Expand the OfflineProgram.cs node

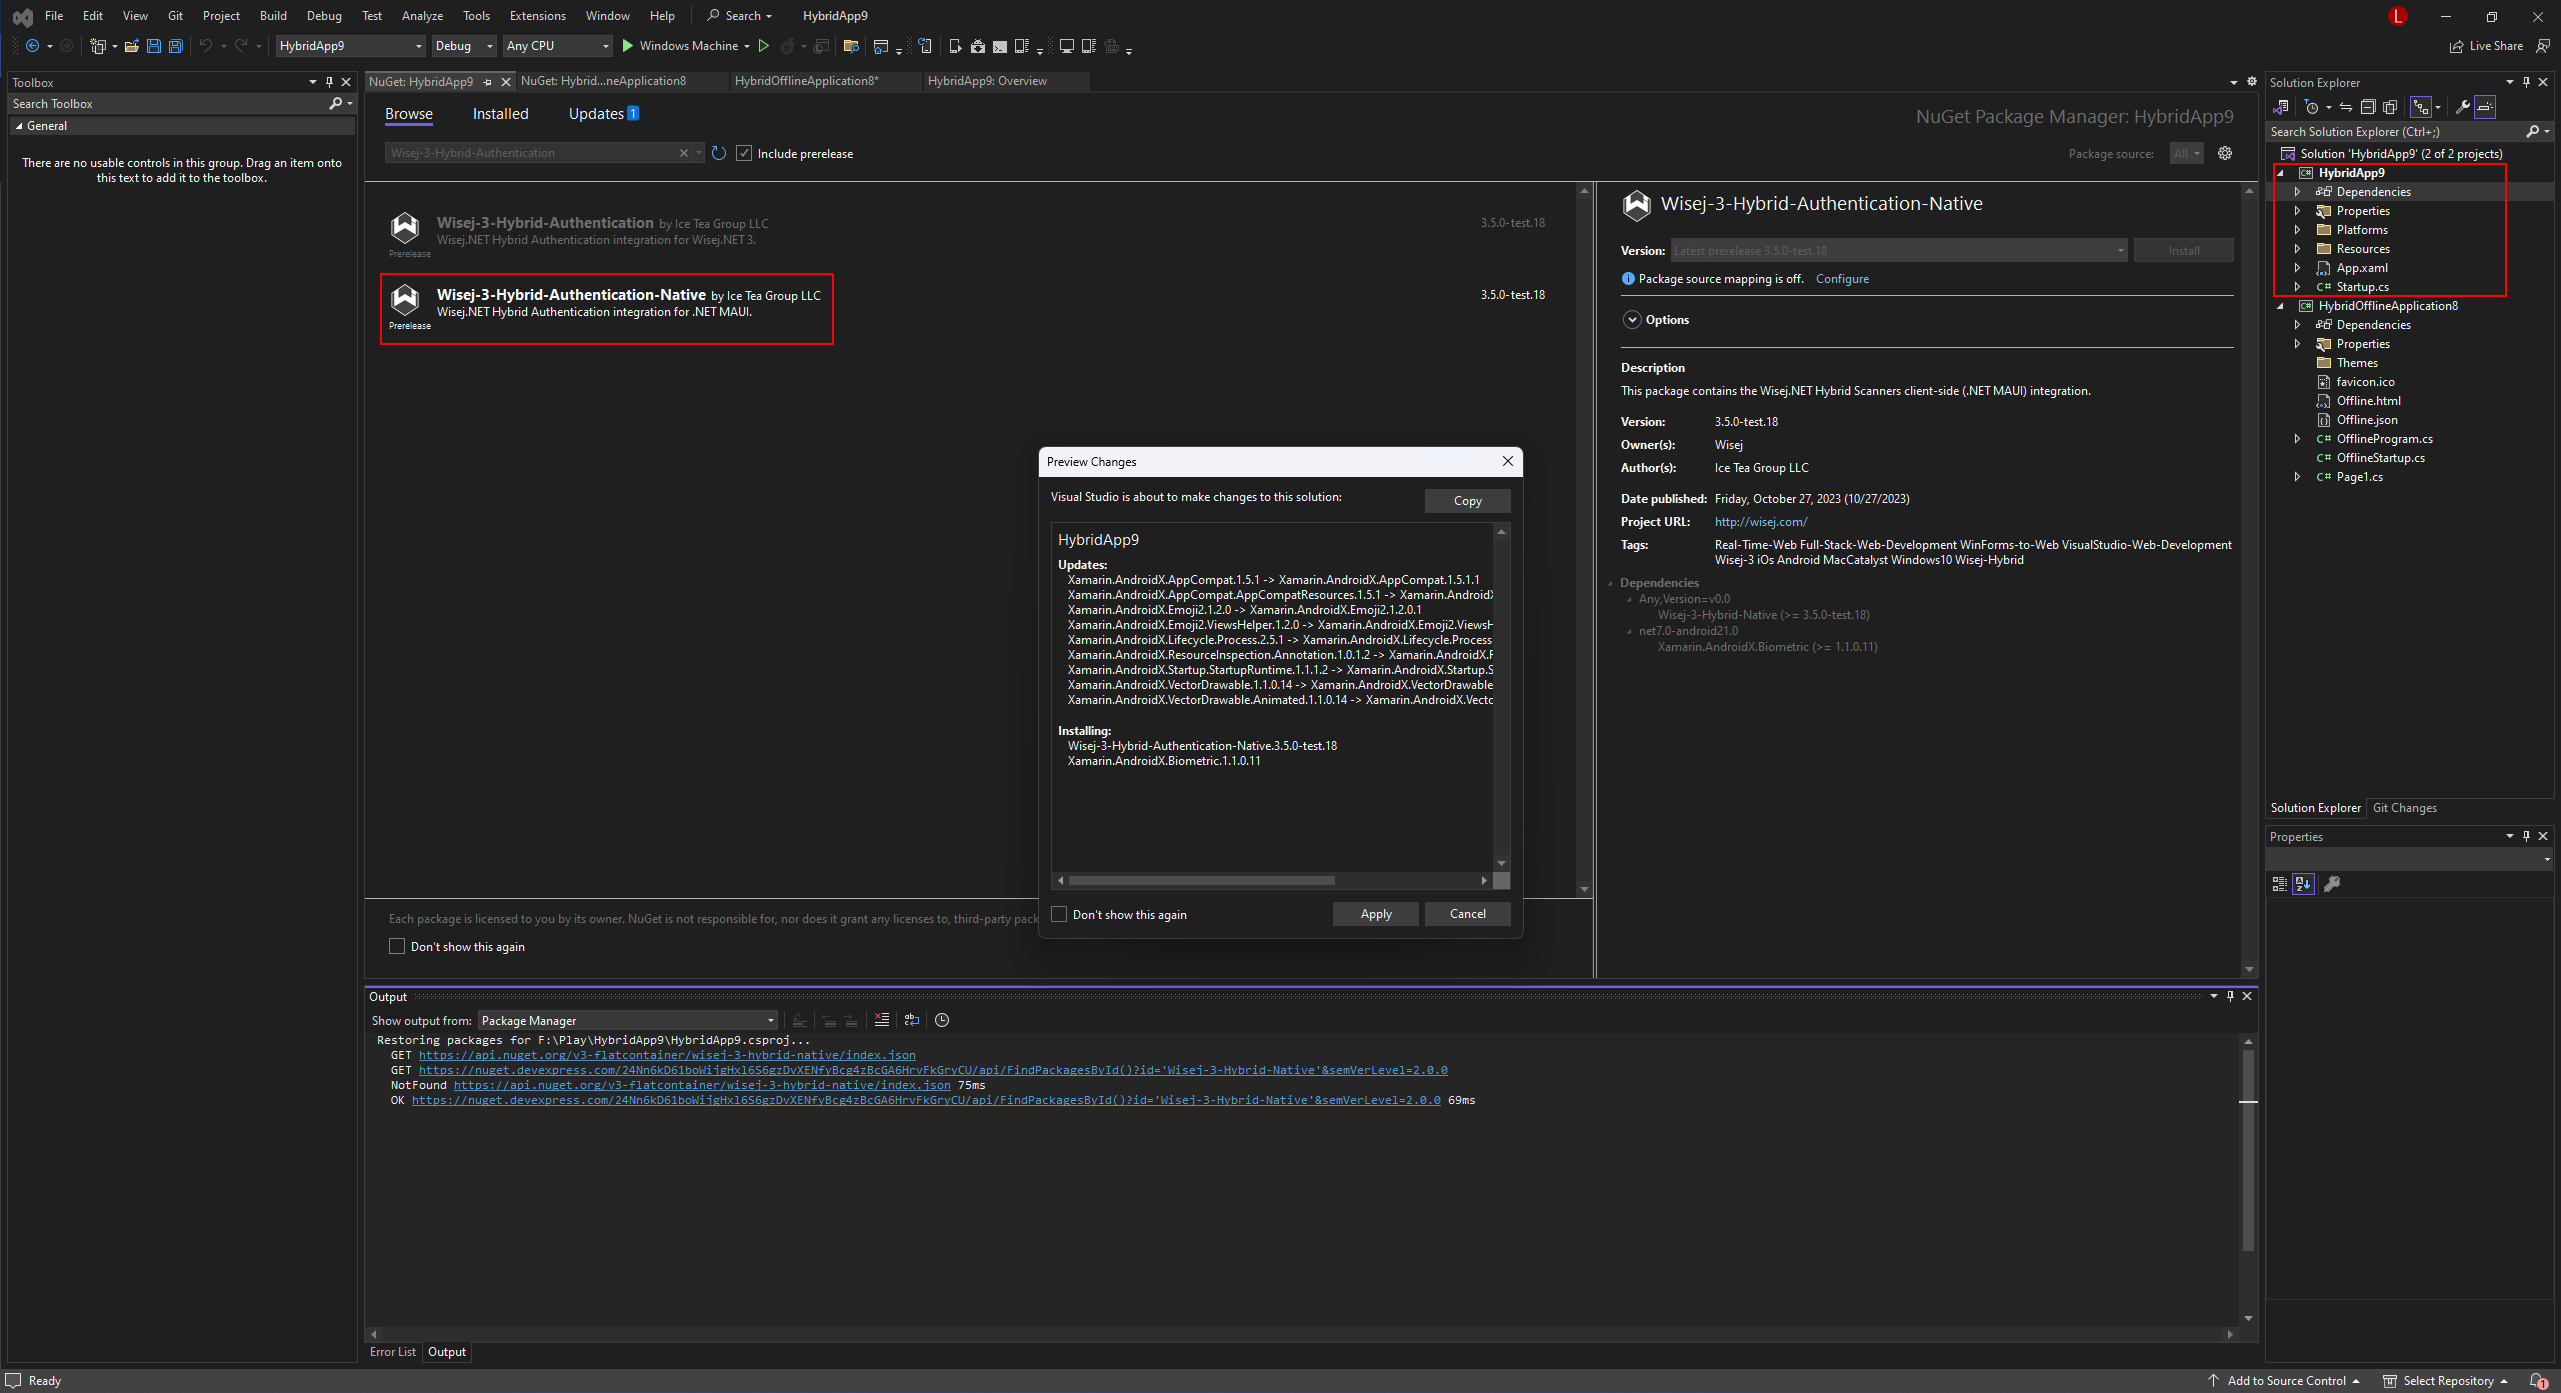[2297, 439]
